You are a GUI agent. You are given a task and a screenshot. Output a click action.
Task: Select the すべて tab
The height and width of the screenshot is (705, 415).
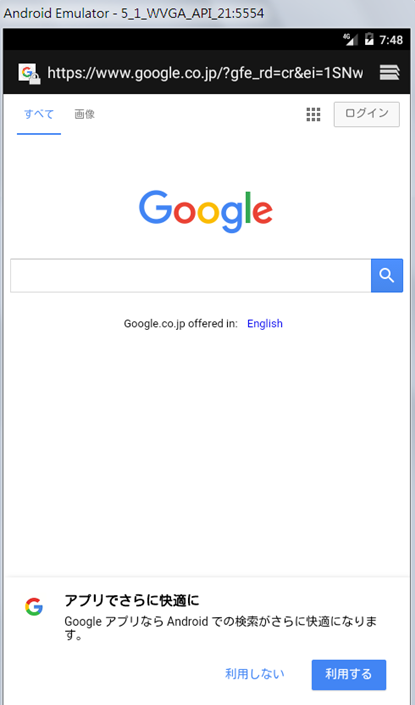[x=39, y=115]
